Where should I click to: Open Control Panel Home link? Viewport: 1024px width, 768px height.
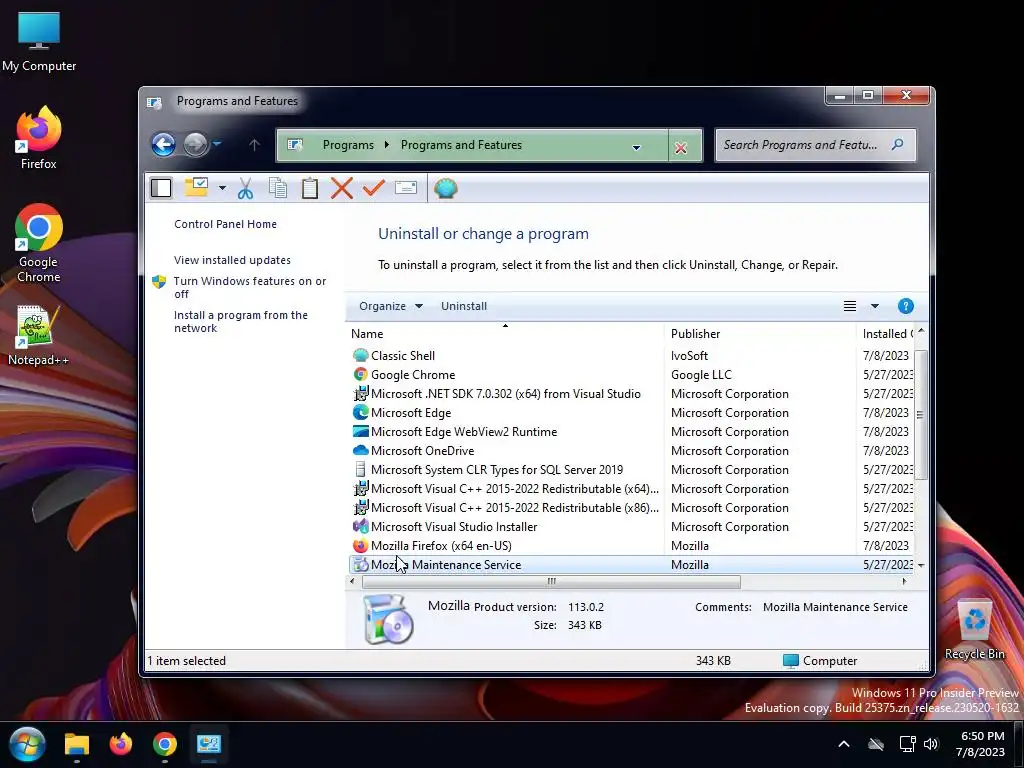225,224
